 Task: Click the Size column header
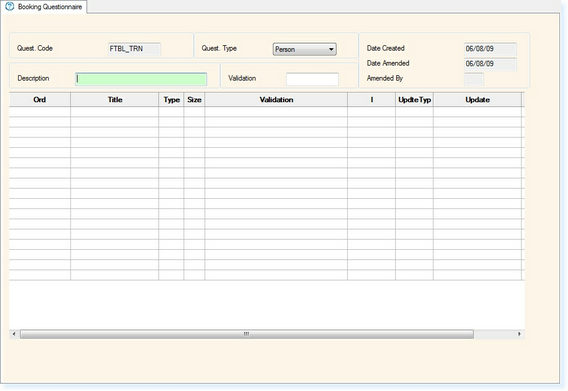coord(194,100)
